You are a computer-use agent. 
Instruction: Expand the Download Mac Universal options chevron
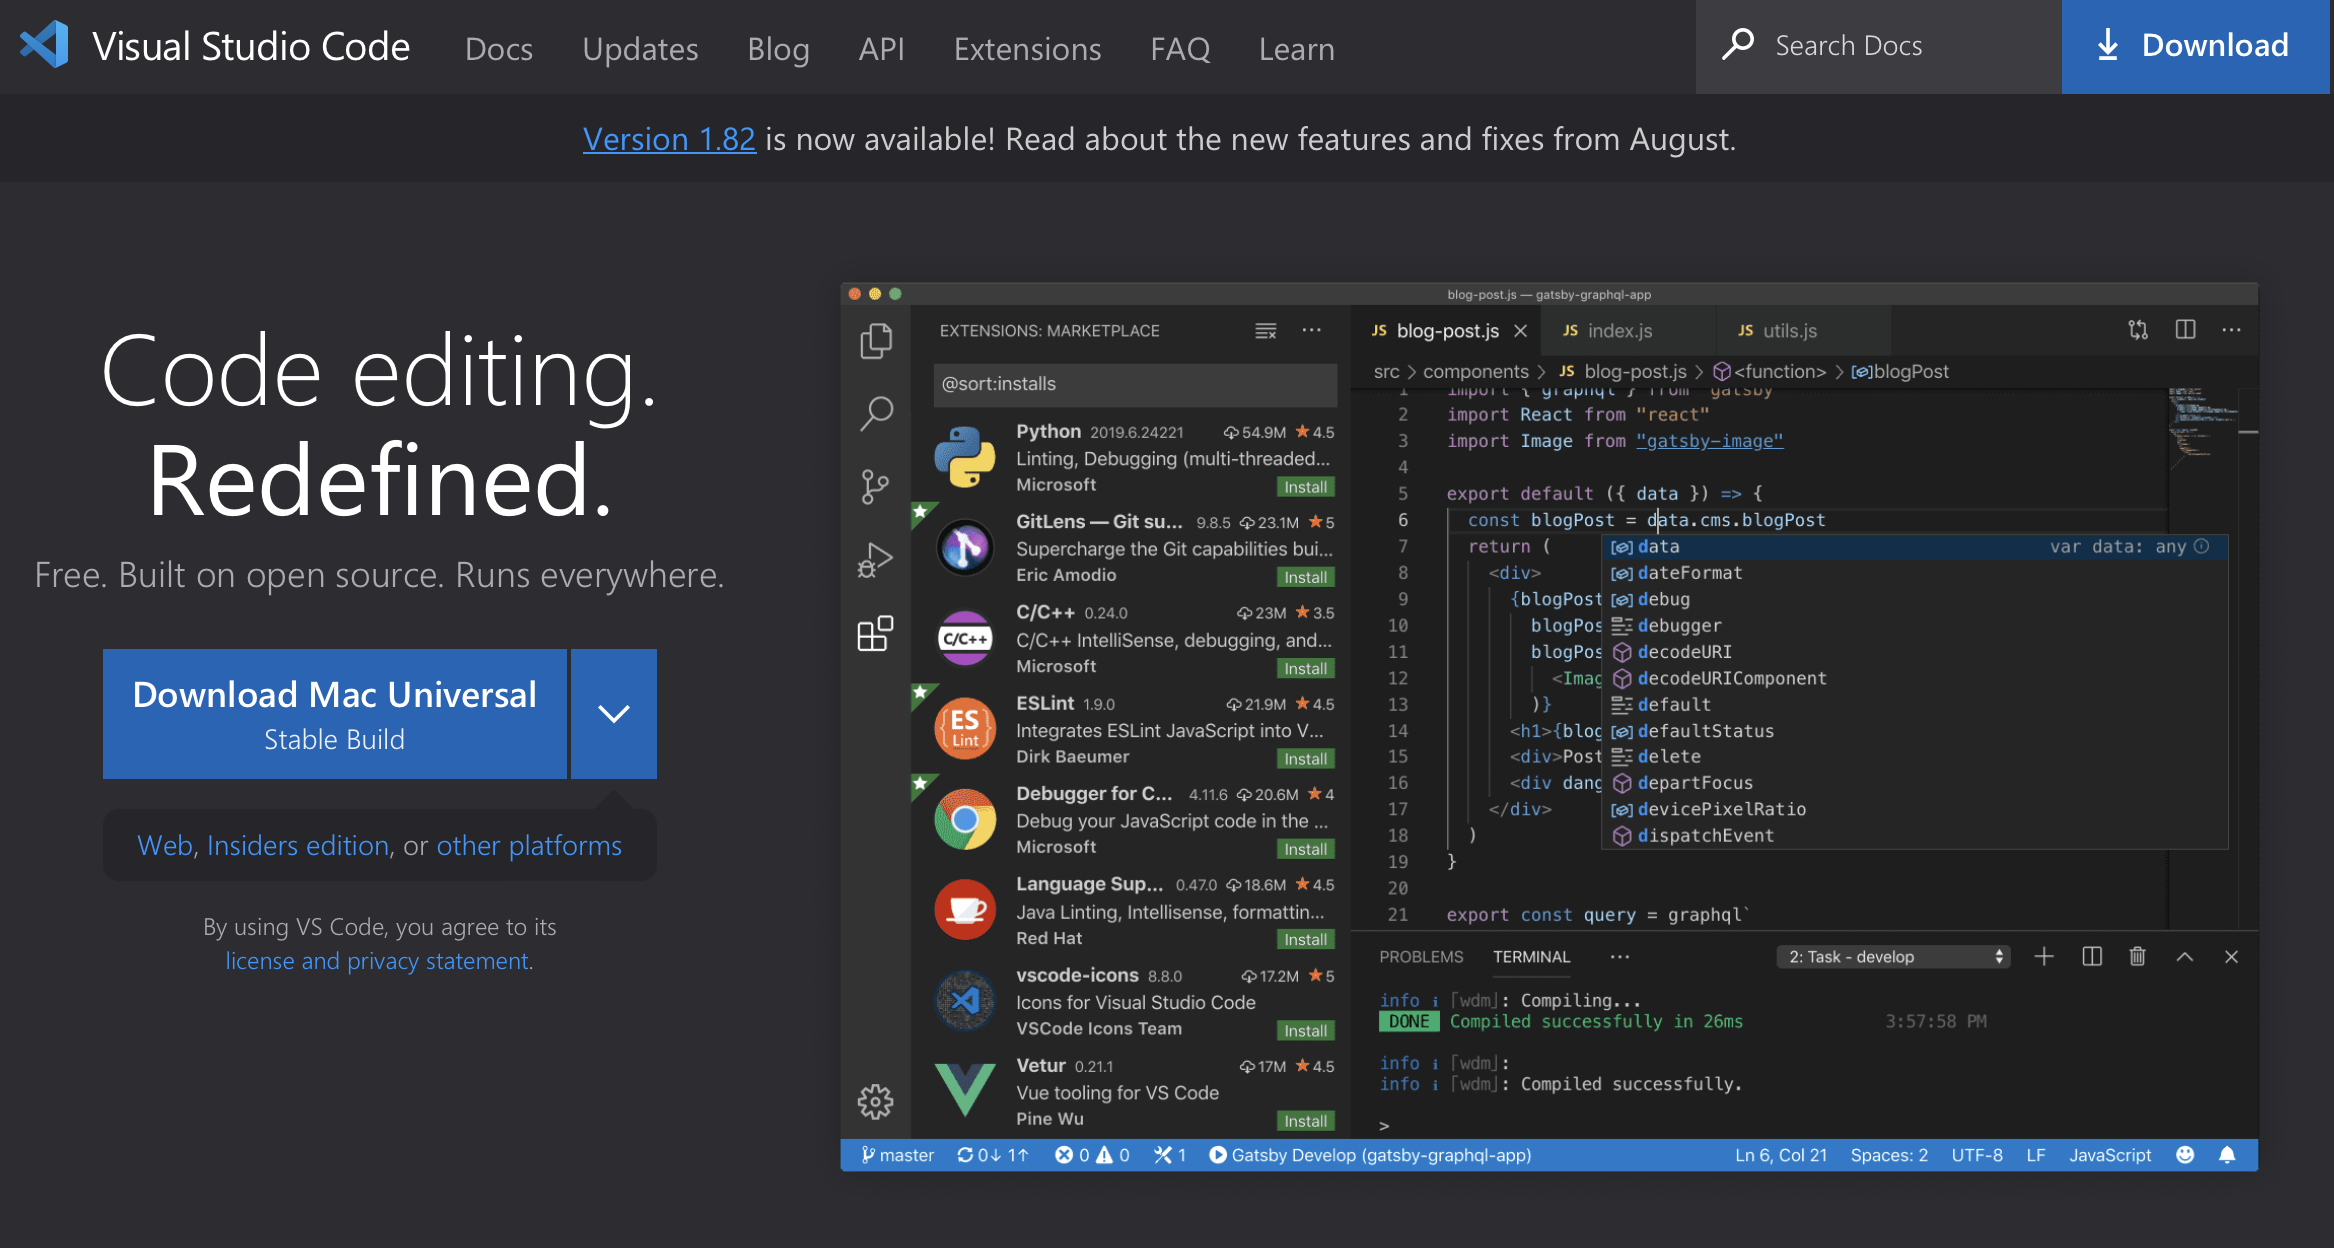[x=613, y=714]
